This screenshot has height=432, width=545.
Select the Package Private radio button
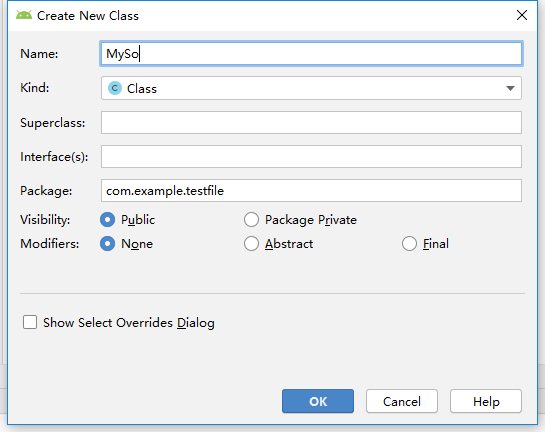point(251,220)
